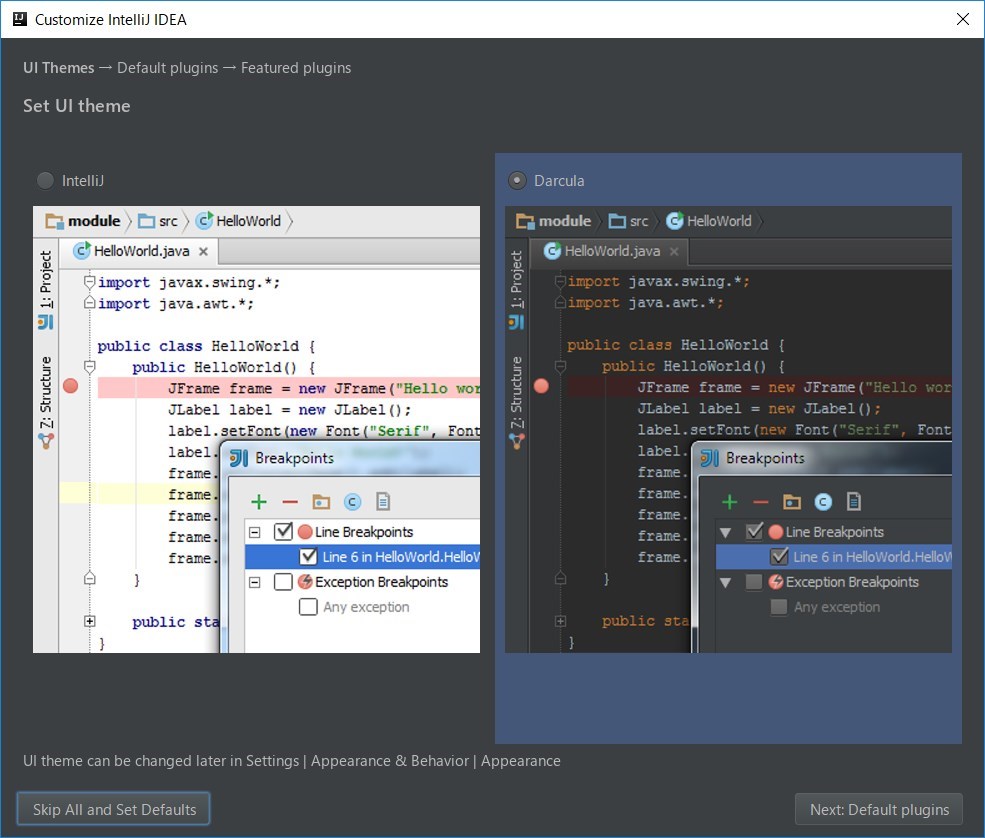The width and height of the screenshot is (985, 838).
Task: Click blue class icon in IntelliJ Breakpoints toolbar
Action: pos(352,501)
